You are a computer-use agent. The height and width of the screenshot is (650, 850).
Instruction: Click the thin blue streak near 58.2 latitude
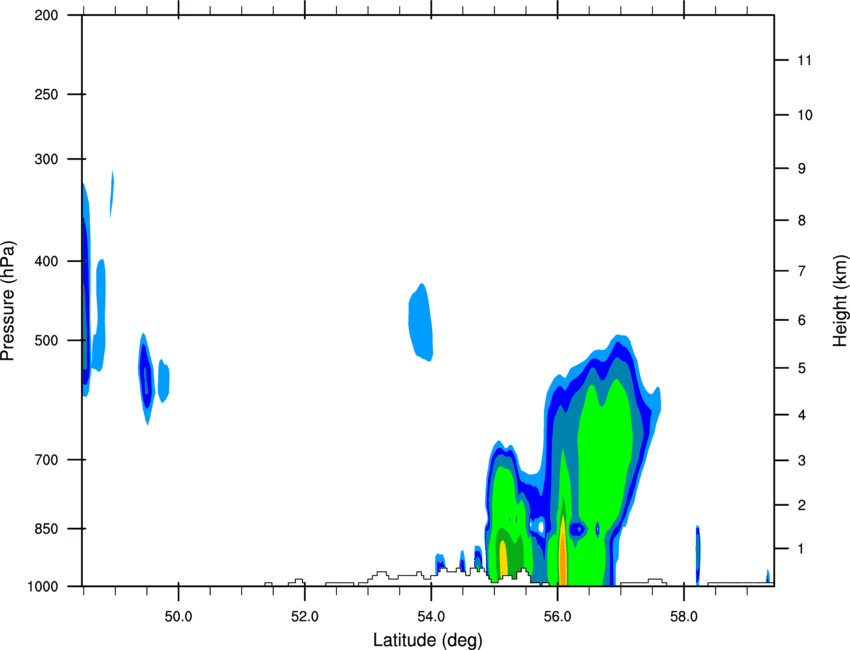[698, 556]
